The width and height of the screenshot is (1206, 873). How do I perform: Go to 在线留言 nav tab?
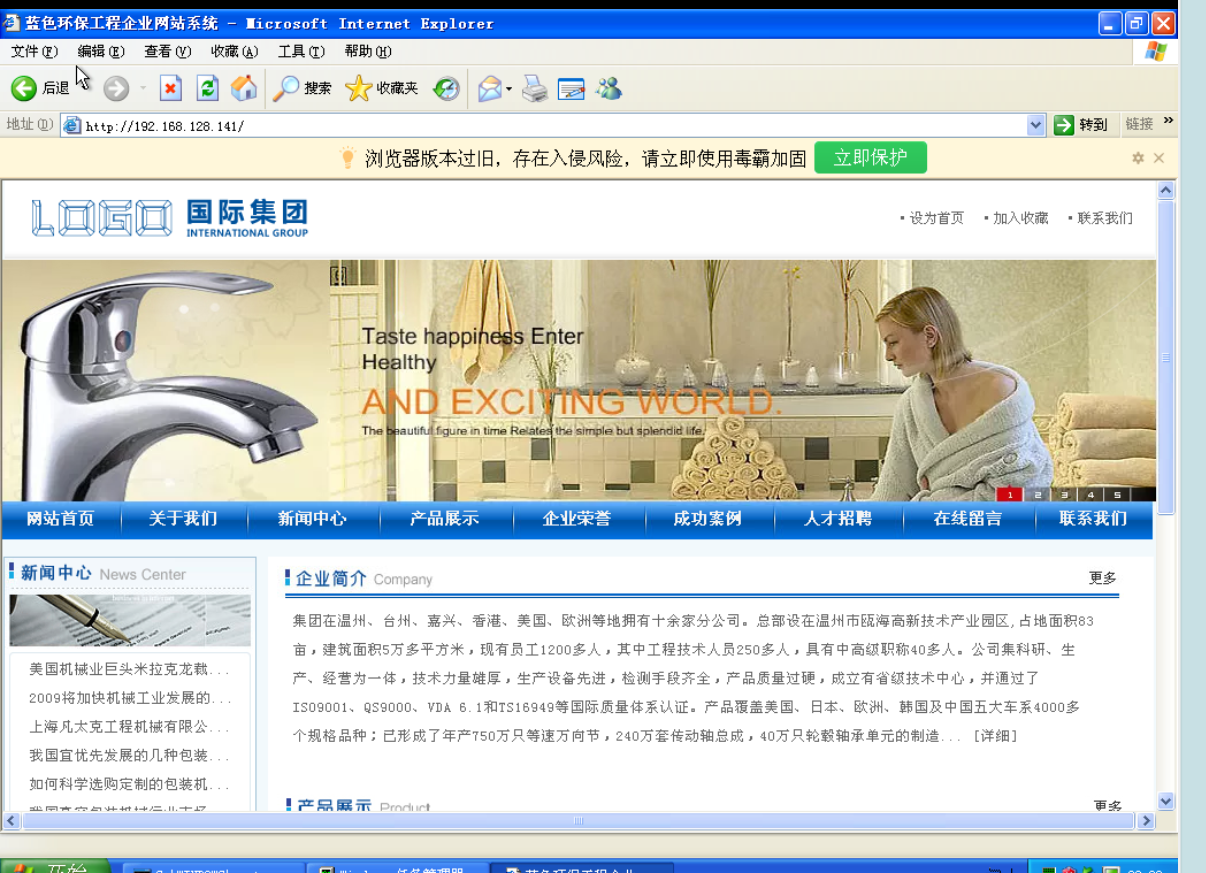(x=968, y=519)
